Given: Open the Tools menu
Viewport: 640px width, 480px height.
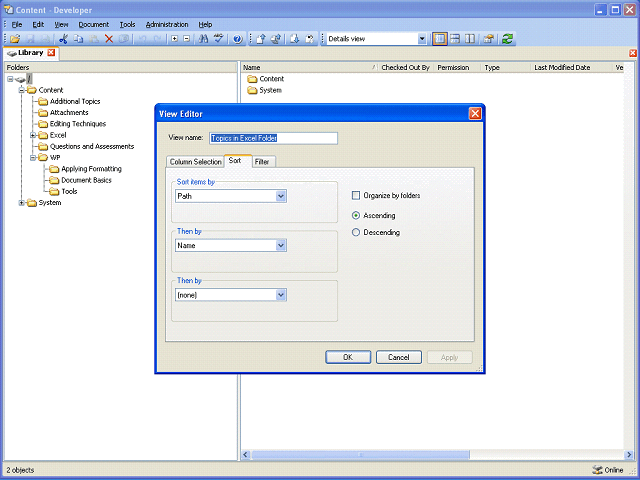Looking at the screenshot, I should 127,24.
